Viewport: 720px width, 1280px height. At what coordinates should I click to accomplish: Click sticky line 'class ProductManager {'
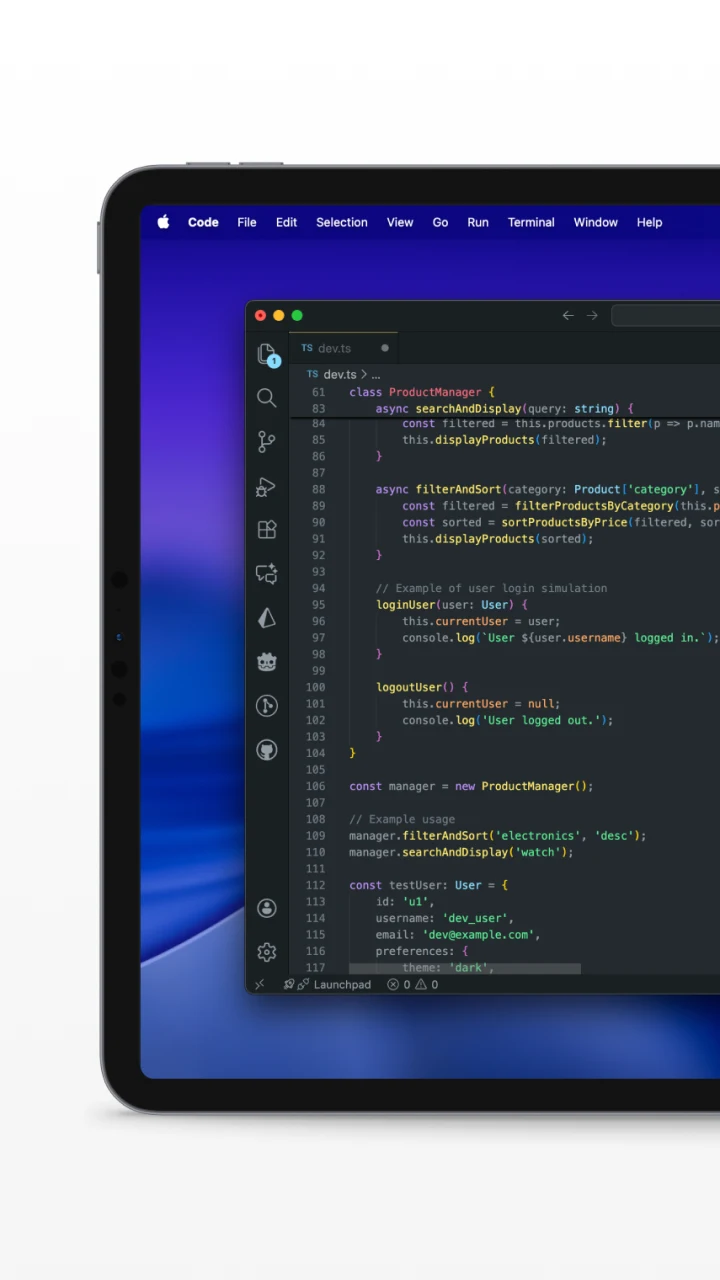click(x=422, y=392)
